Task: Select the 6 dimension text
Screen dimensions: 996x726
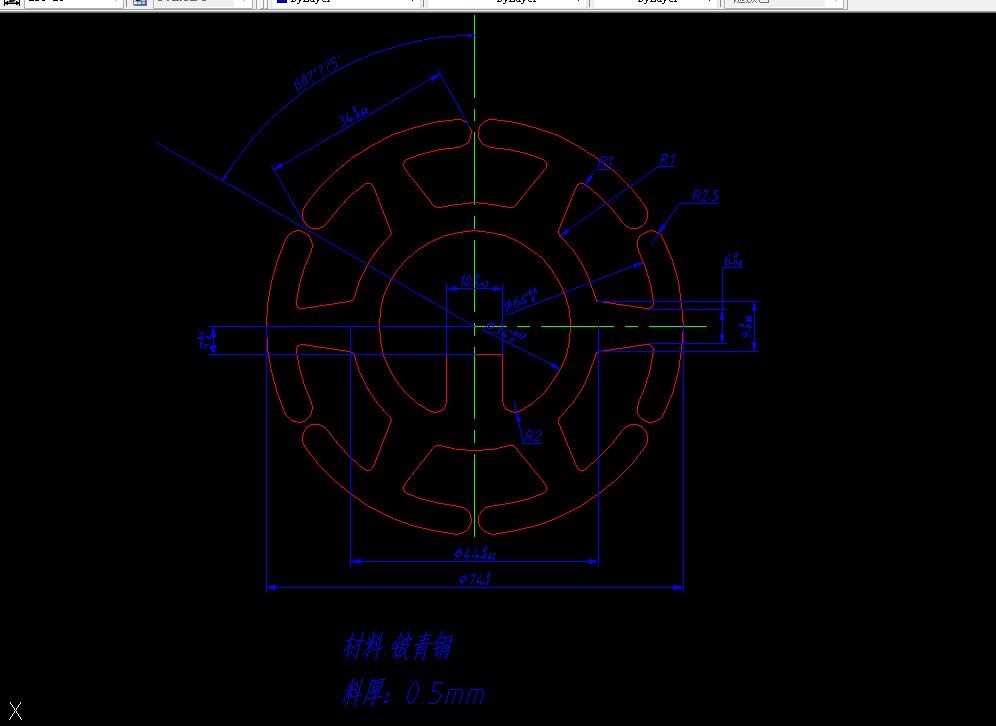Action: pos(734,260)
